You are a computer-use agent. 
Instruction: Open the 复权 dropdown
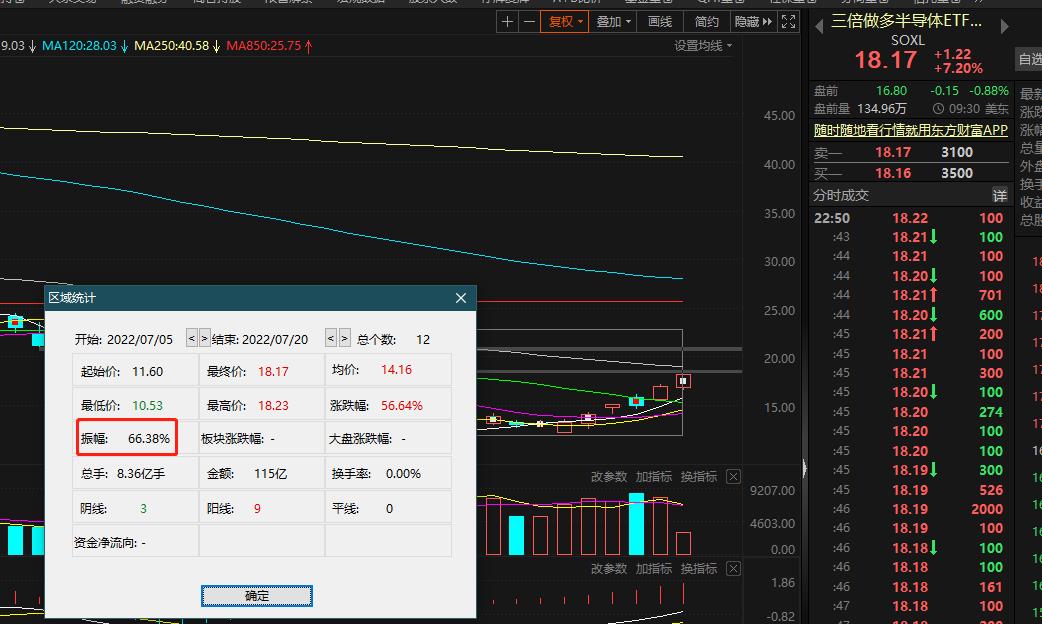click(565, 21)
